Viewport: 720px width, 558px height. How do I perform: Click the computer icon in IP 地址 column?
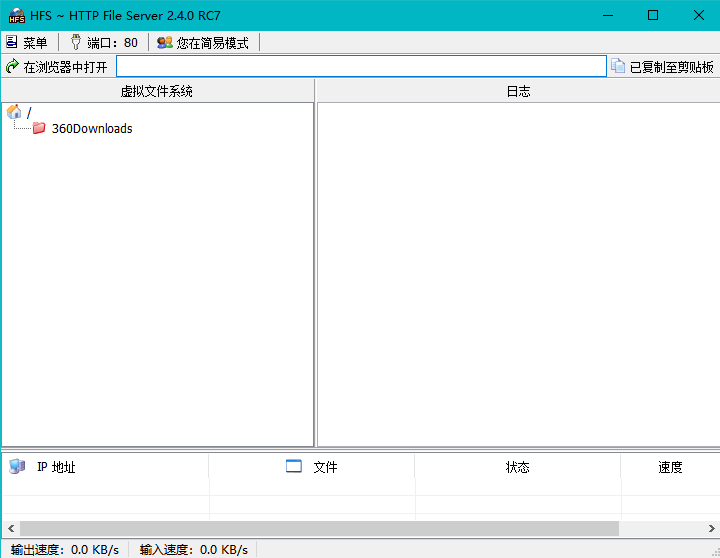[x=17, y=467]
